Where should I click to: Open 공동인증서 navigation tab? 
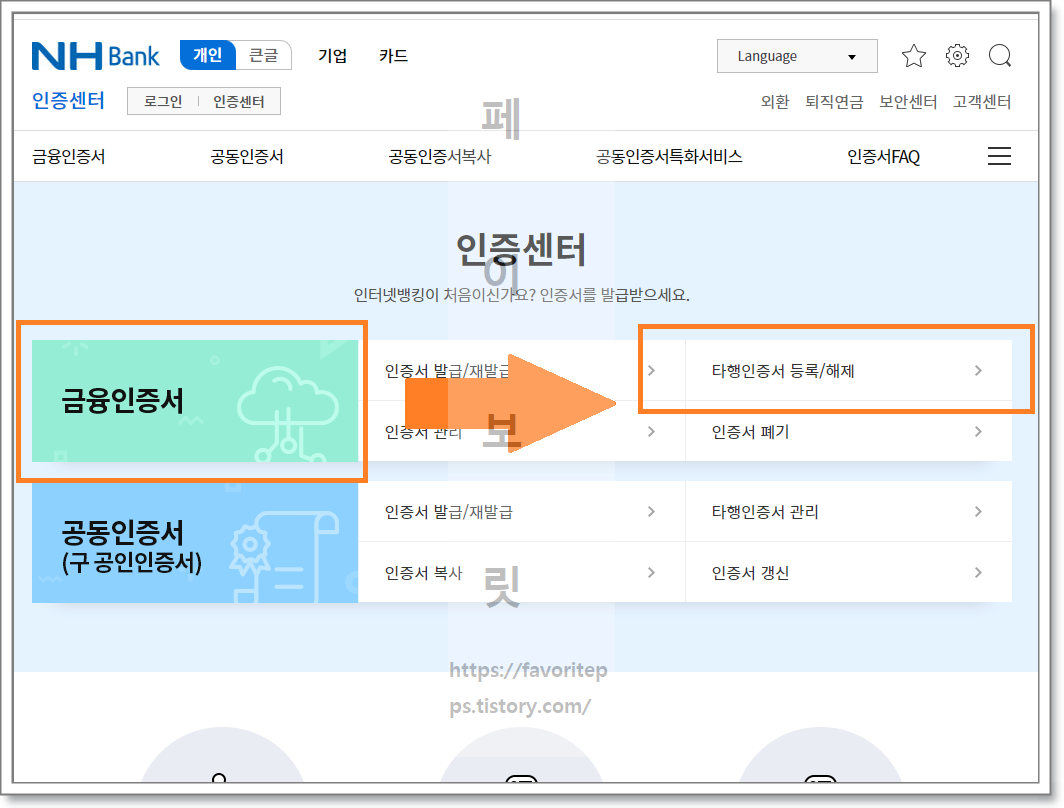coord(246,157)
